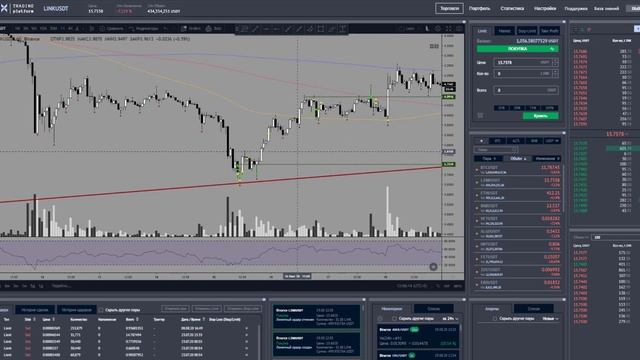Open the favorites star tab in pairs list

pos(481,141)
